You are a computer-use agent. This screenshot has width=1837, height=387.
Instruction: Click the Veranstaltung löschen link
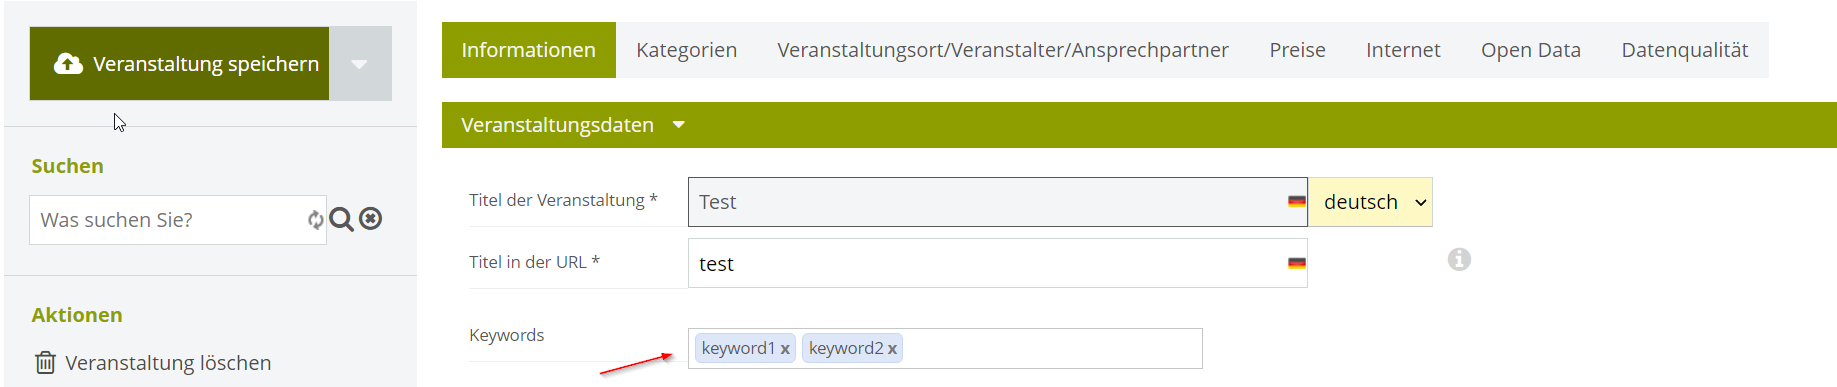(168, 363)
